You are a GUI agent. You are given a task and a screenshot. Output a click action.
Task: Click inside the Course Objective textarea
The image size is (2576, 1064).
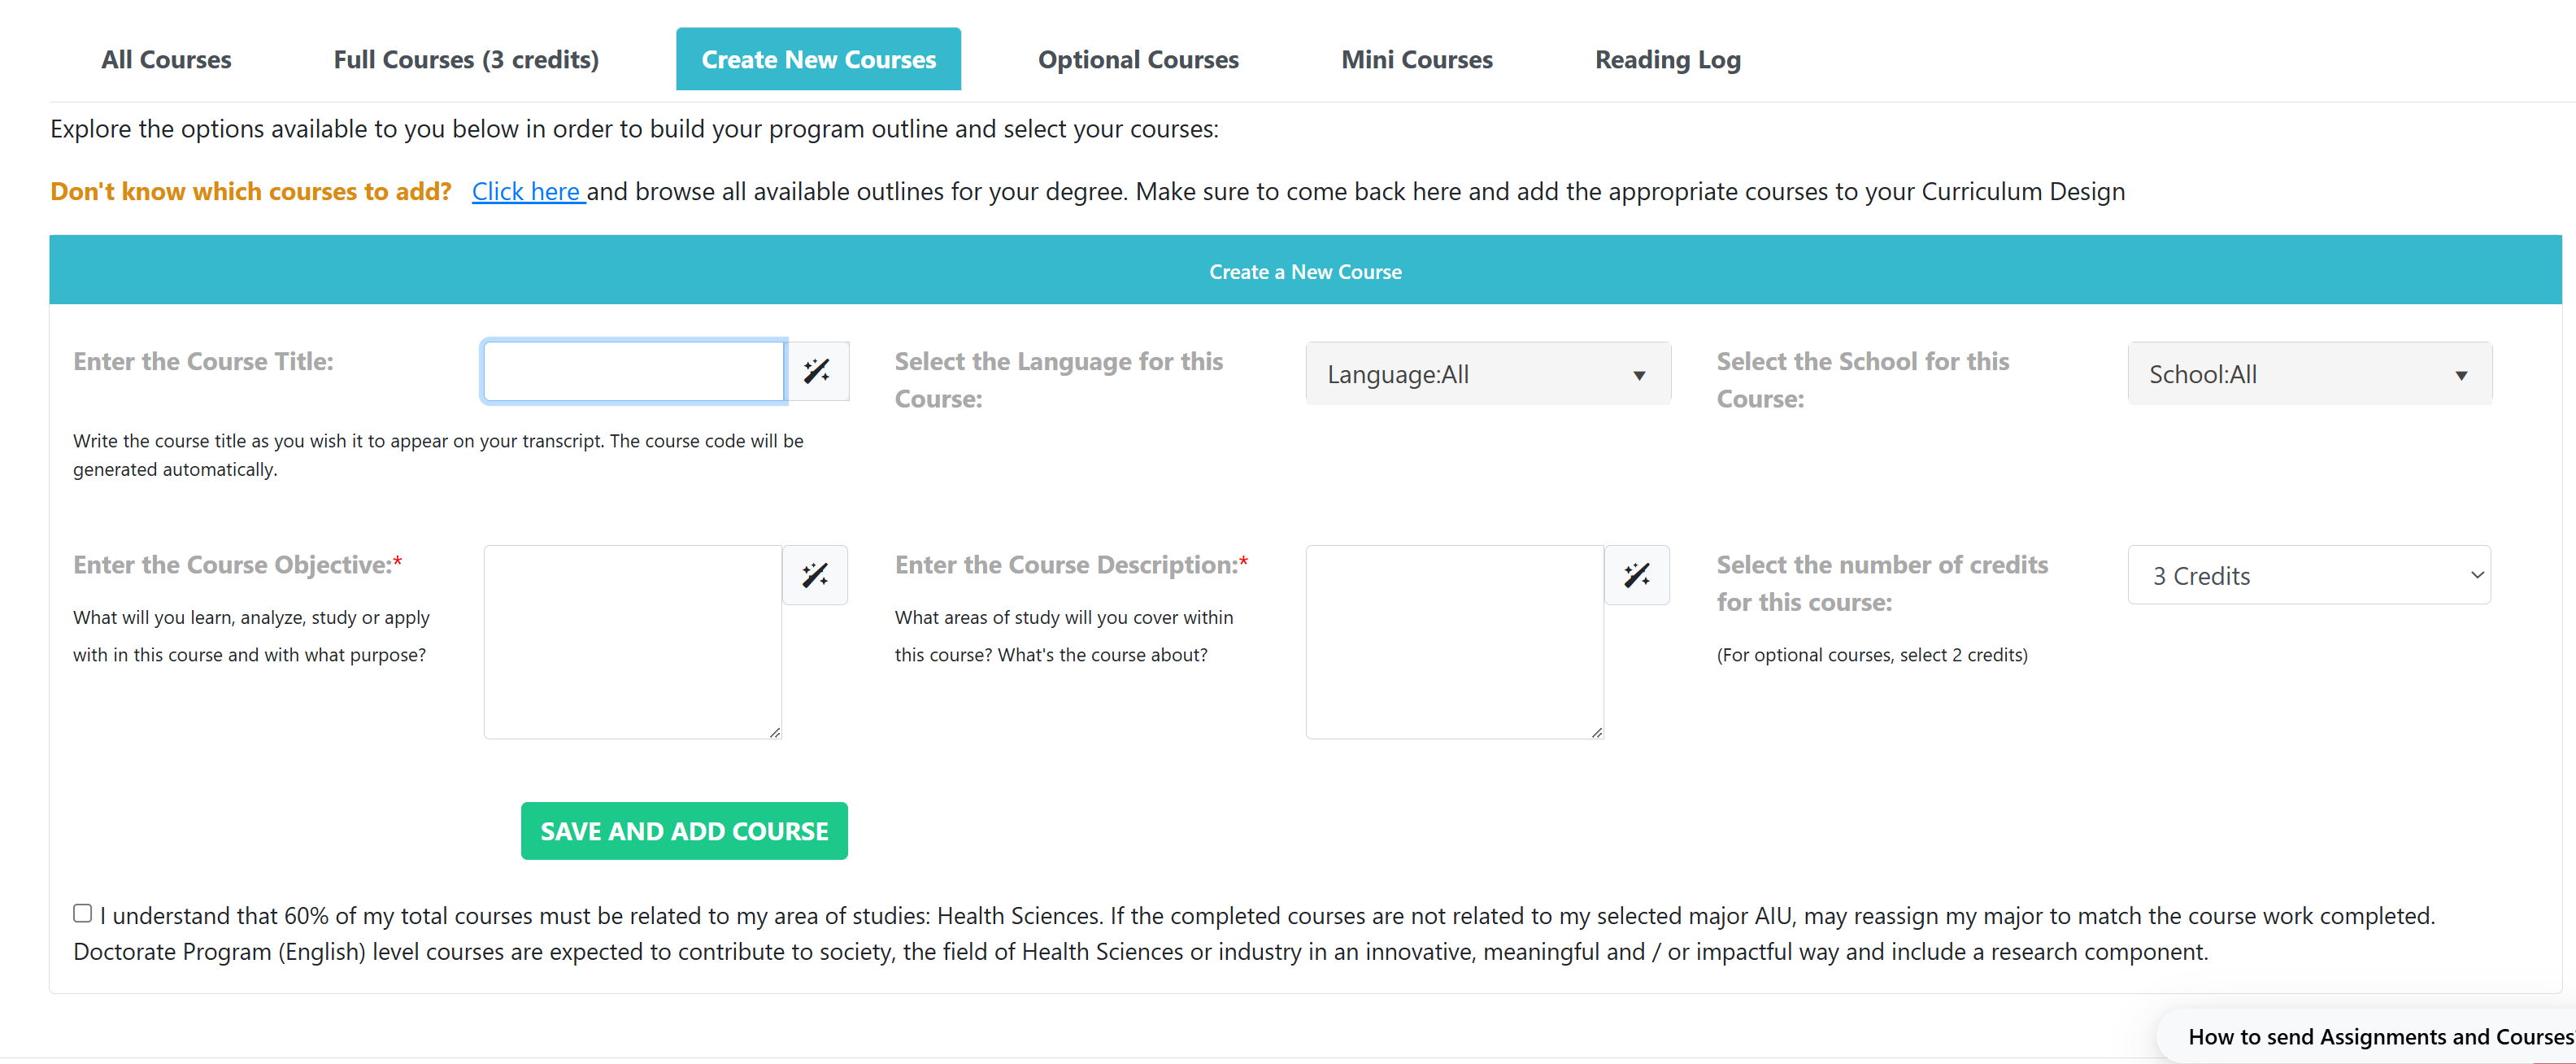[632, 641]
